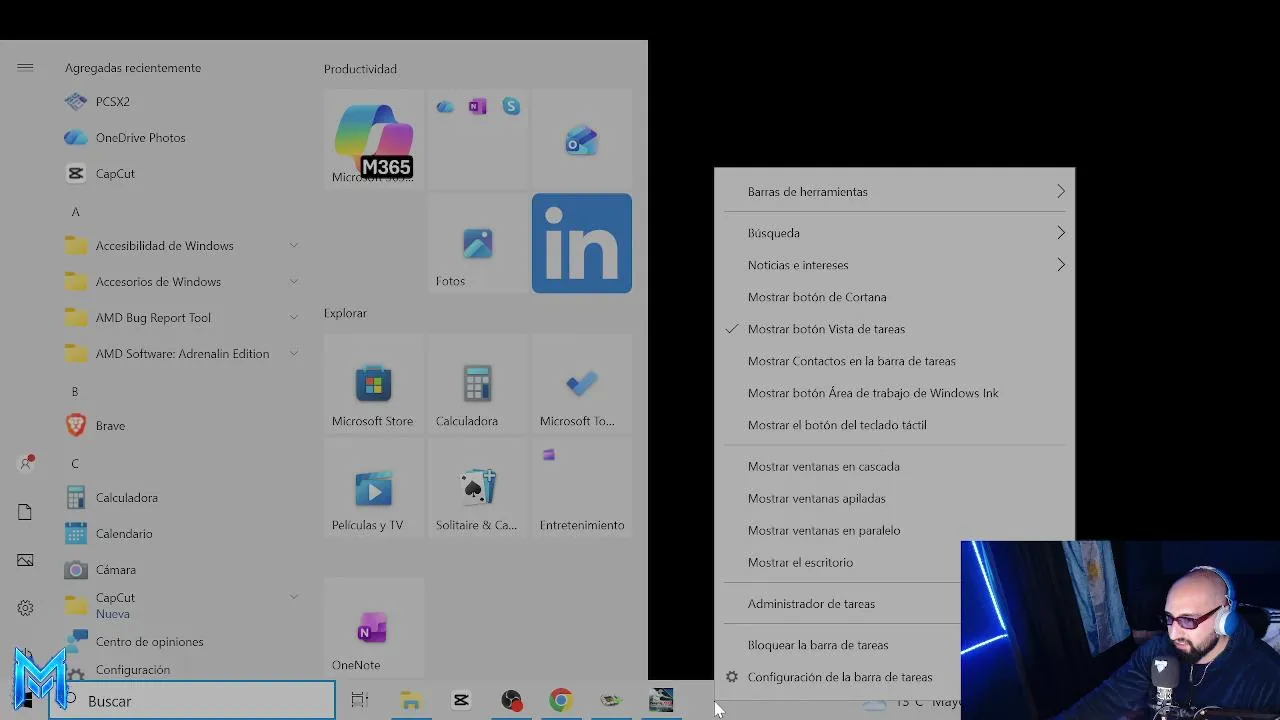The width and height of the screenshot is (1280, 720).
Task: Launch the Solitaire & Casual Games tile
Action: 478,488
